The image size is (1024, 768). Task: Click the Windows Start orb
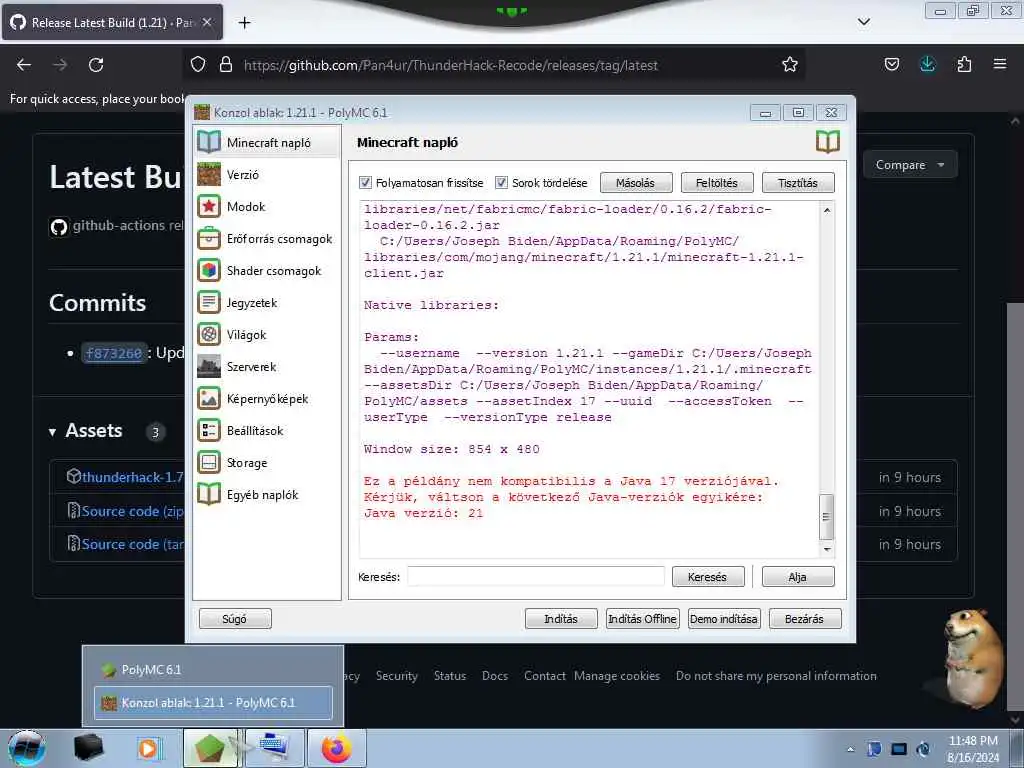(x=27, y=748)
